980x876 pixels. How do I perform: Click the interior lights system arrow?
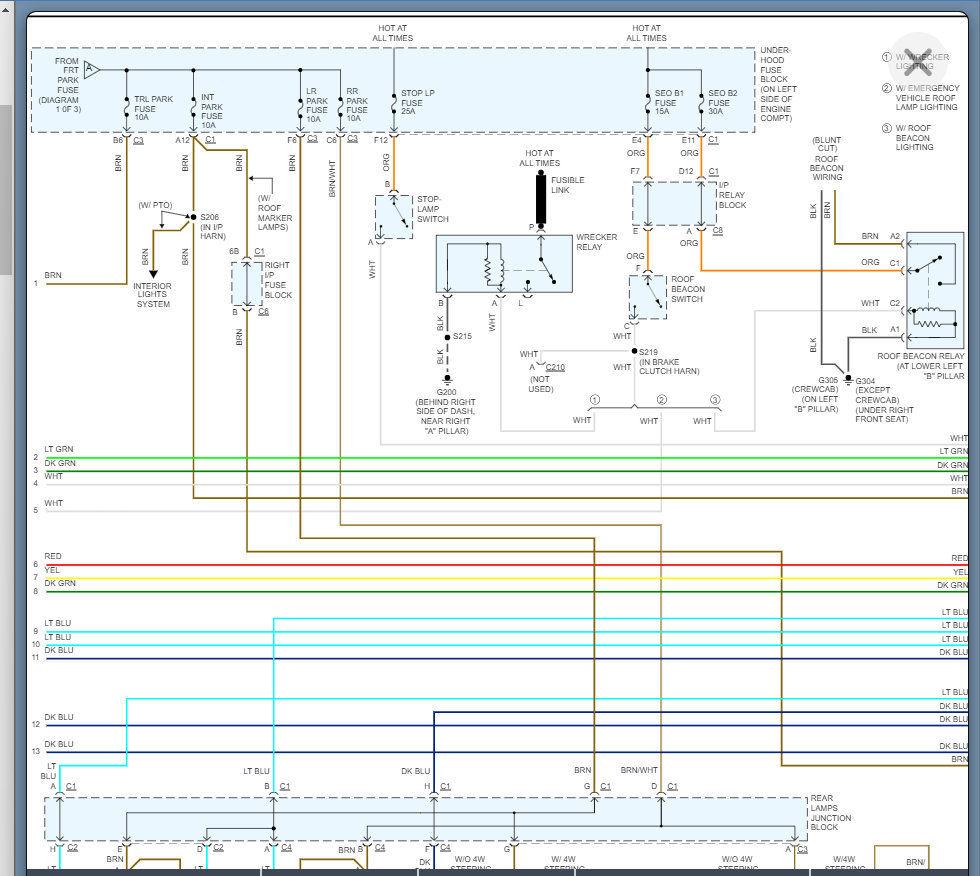click(152, 269)
